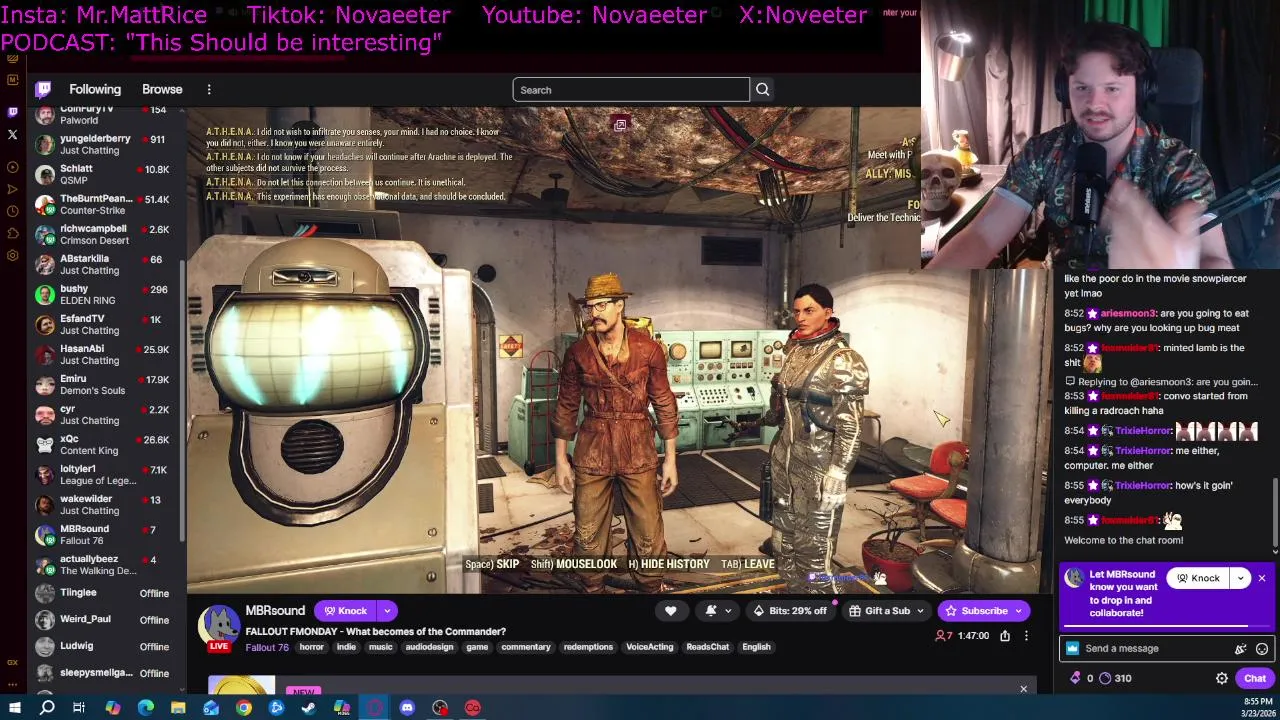Image resolution: width=1280 pixels, height=720 pixels.
Task: Click the channel points icon showing 310
Action: pyautogui.click(x=1105, y=678)
